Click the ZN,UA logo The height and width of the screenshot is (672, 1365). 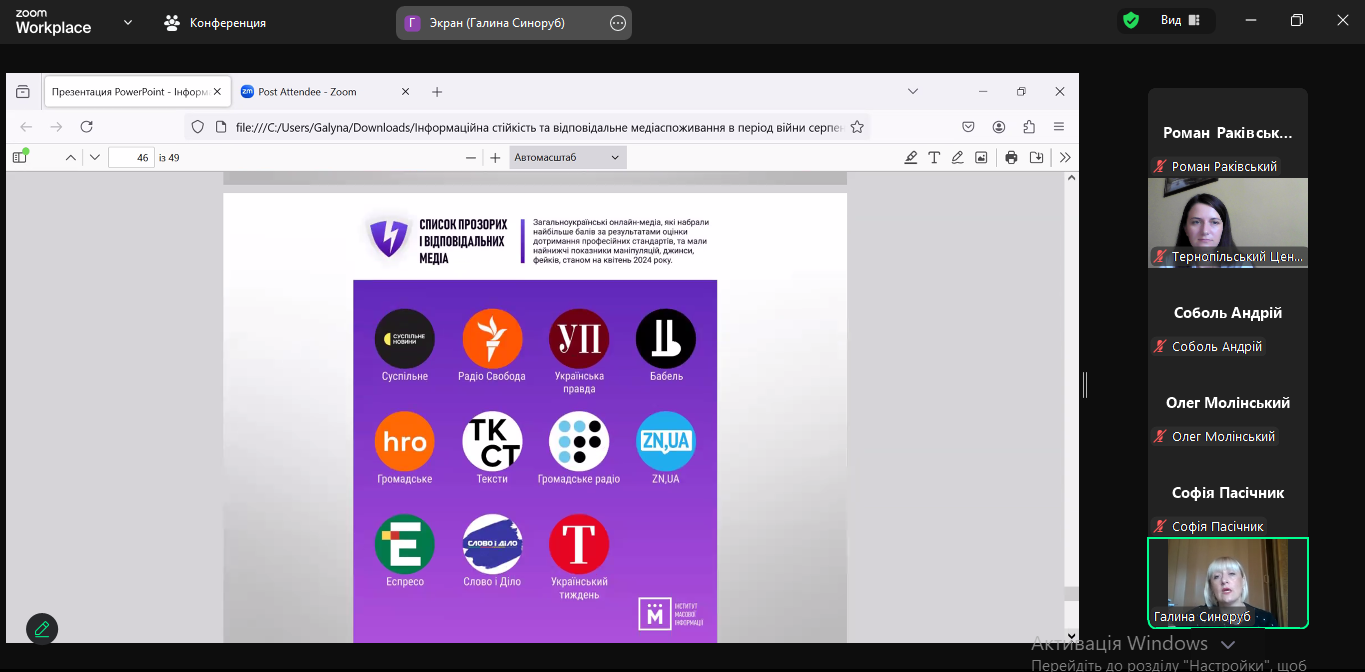(666, 441)
